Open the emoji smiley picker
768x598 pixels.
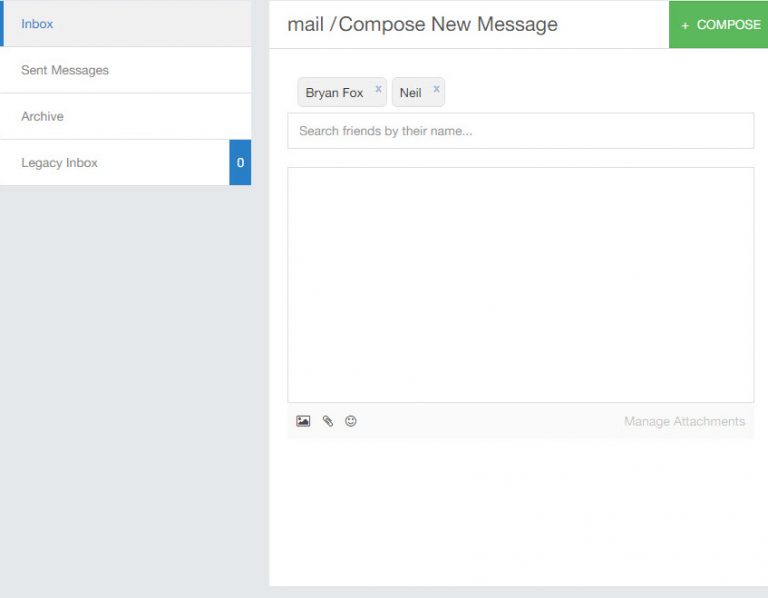coord(351,421)
